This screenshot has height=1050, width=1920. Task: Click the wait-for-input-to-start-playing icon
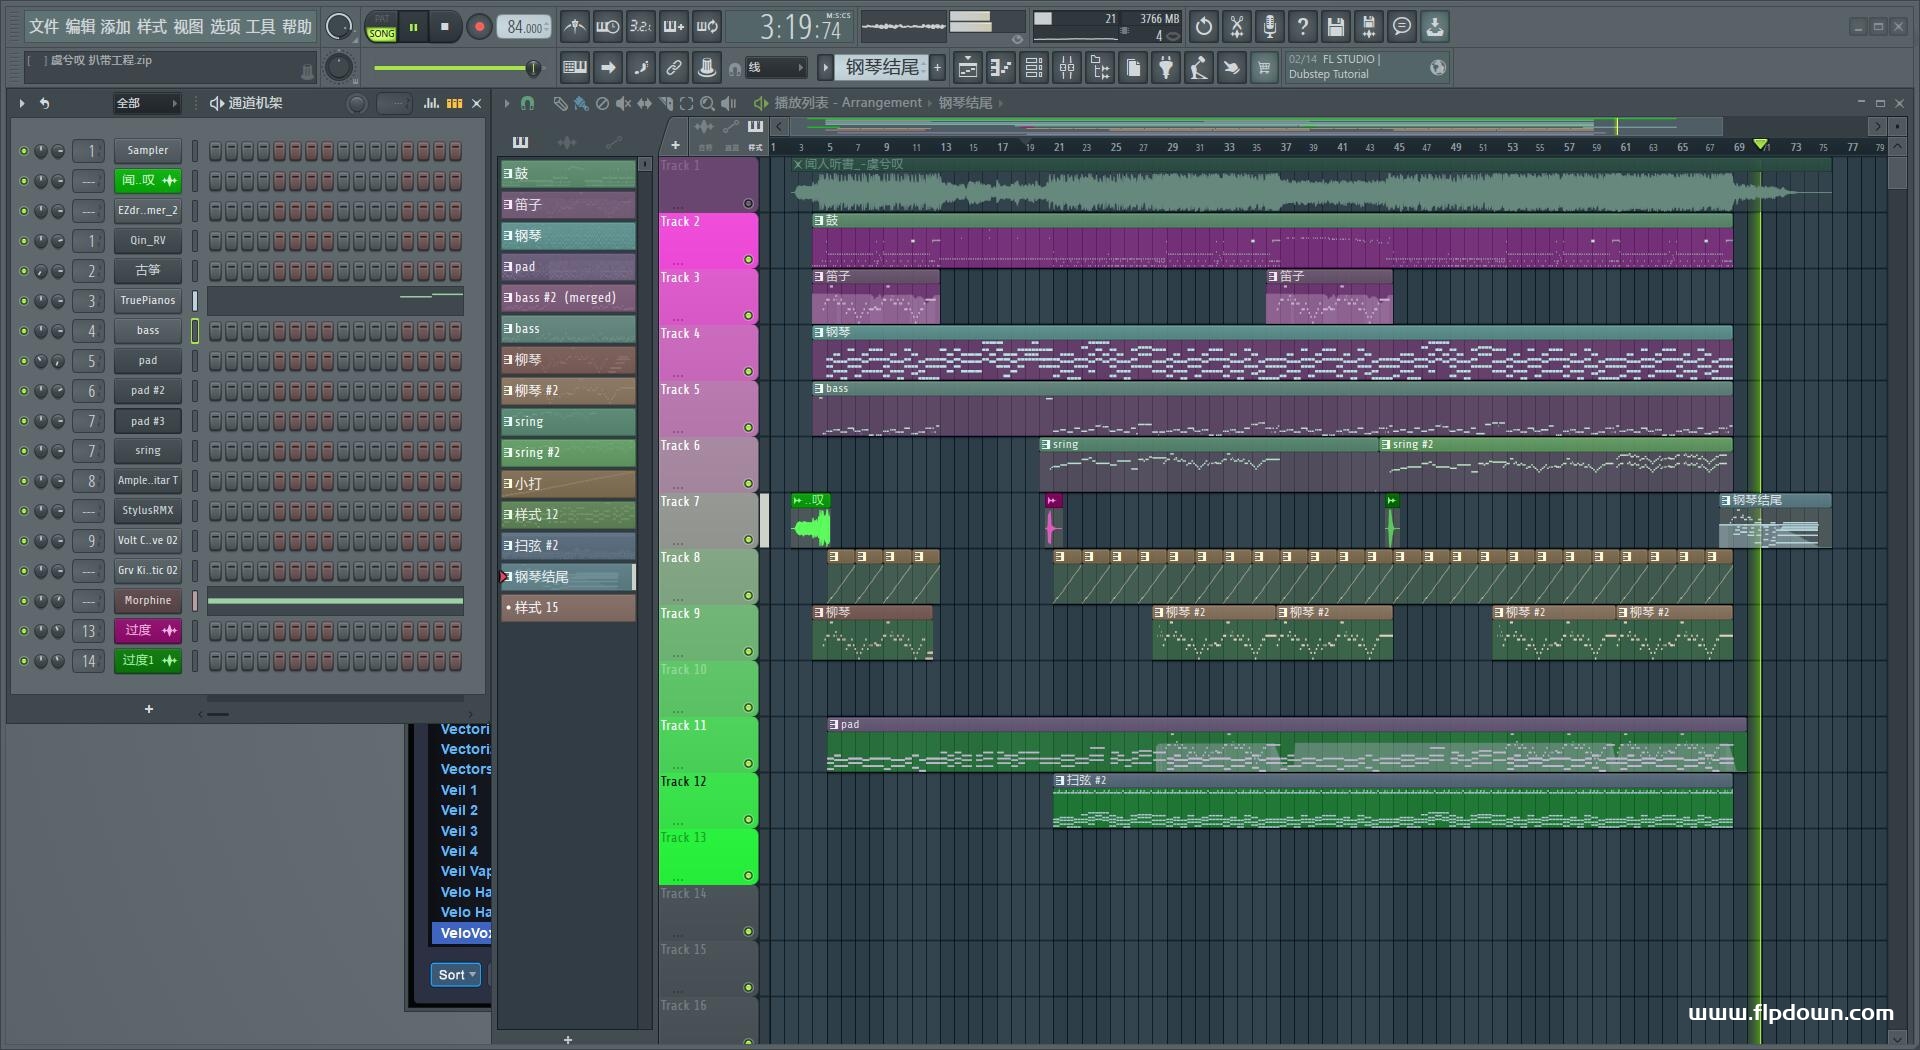click(607, 27)
